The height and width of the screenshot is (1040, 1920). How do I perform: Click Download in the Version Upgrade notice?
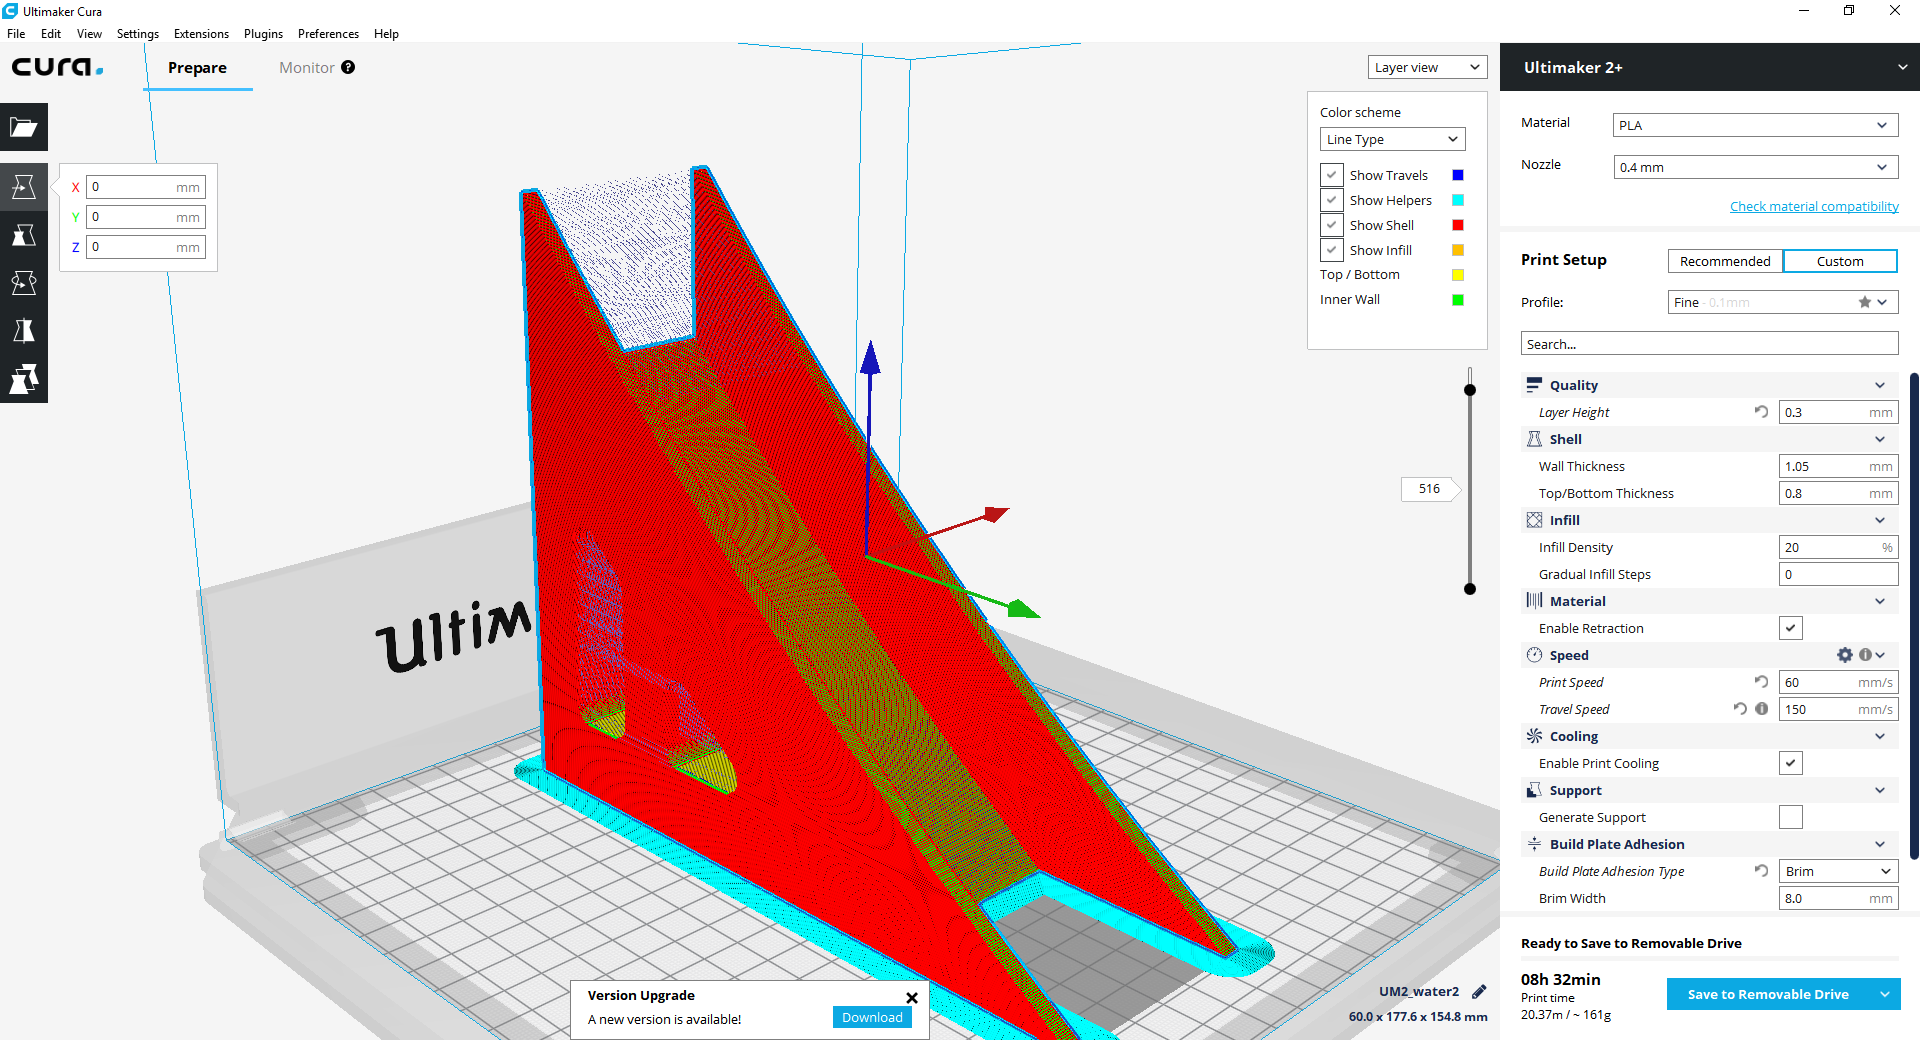[872, 1017]
